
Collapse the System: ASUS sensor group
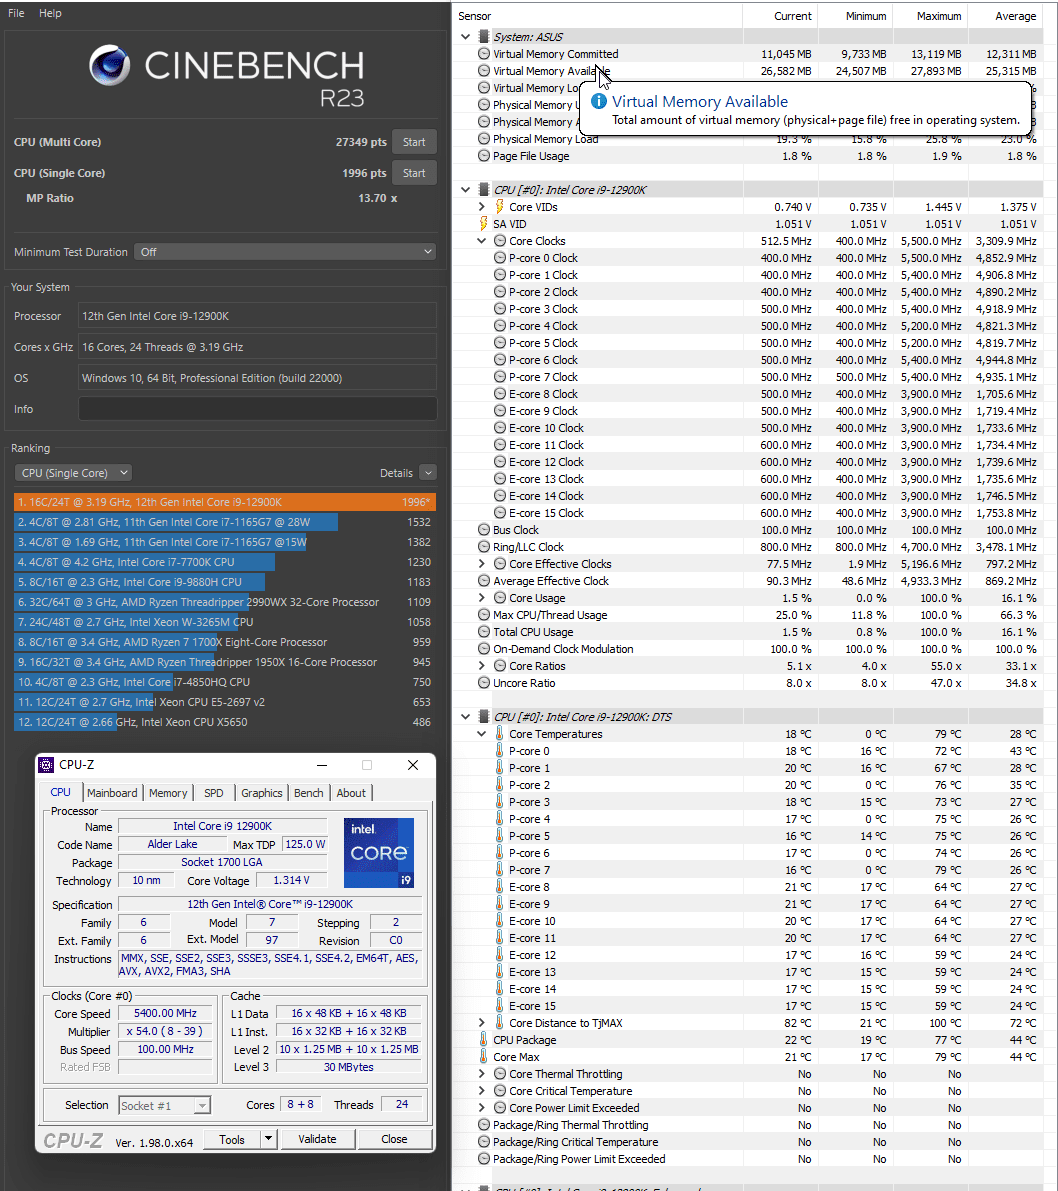click(465, 36)
